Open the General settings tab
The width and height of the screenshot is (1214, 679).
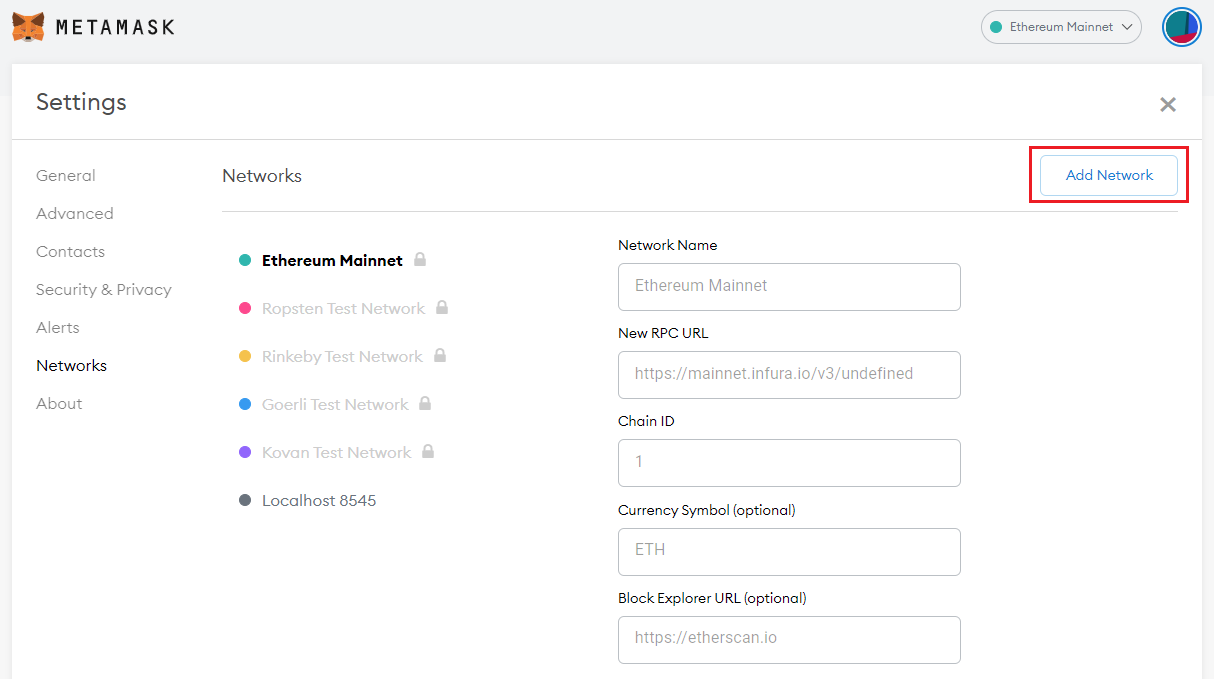click(66, 176)
